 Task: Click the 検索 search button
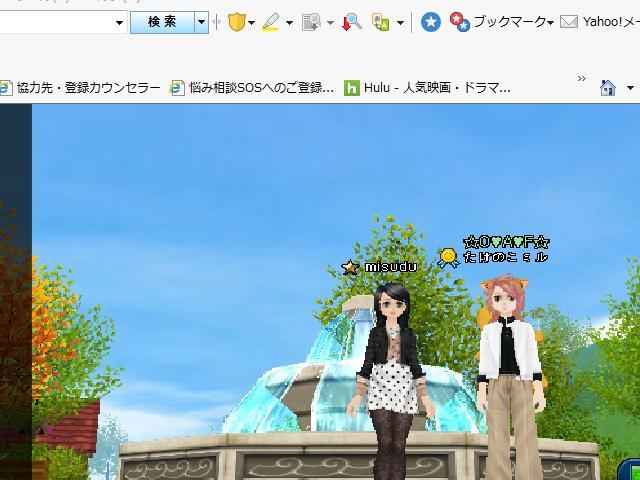coord(162,22)
